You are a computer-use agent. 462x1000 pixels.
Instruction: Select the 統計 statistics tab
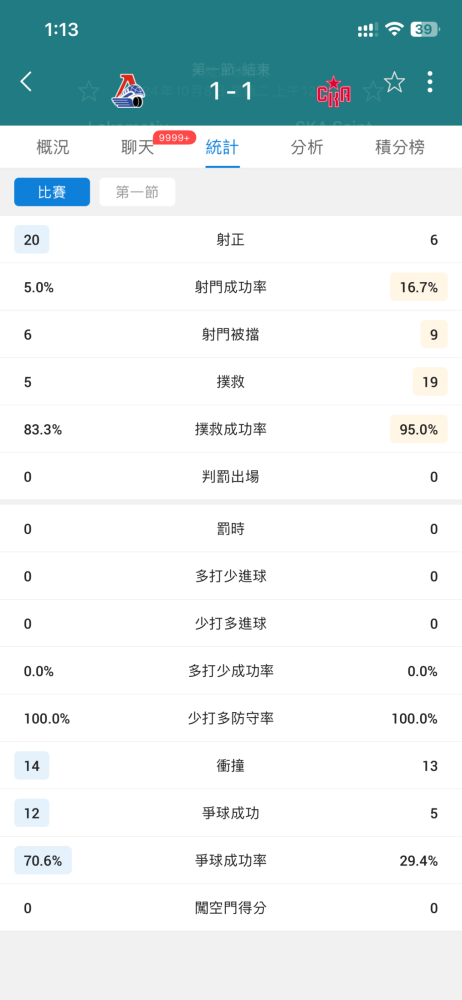pyautogui.click(x=222, y=148)
